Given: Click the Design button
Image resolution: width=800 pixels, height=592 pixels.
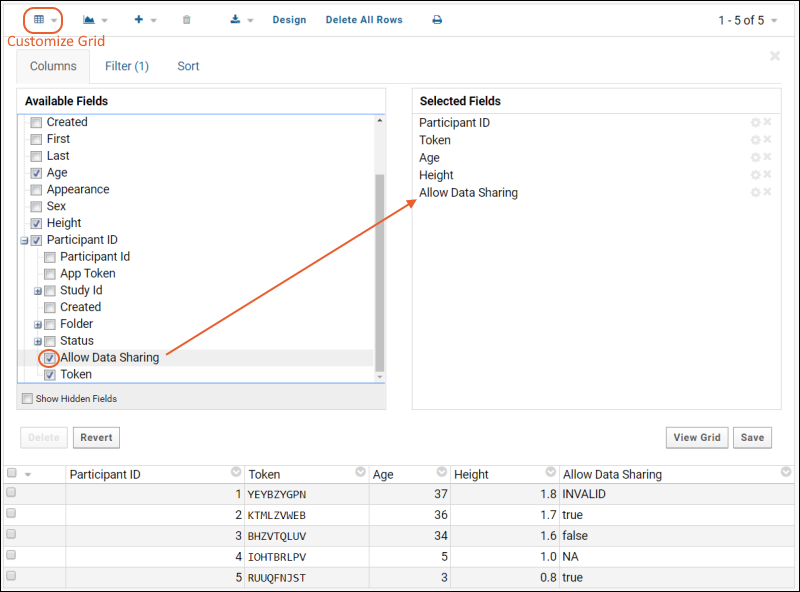Looking at the screenshot, I should pyautogui.click(x=289, y=20).
